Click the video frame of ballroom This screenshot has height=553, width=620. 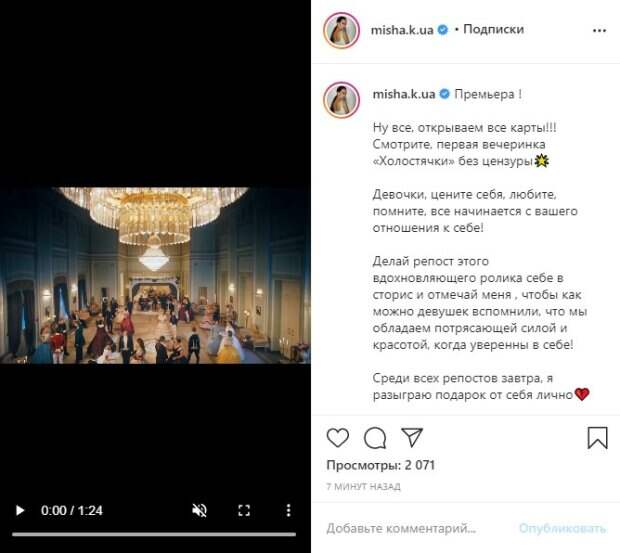coord(155,275)
